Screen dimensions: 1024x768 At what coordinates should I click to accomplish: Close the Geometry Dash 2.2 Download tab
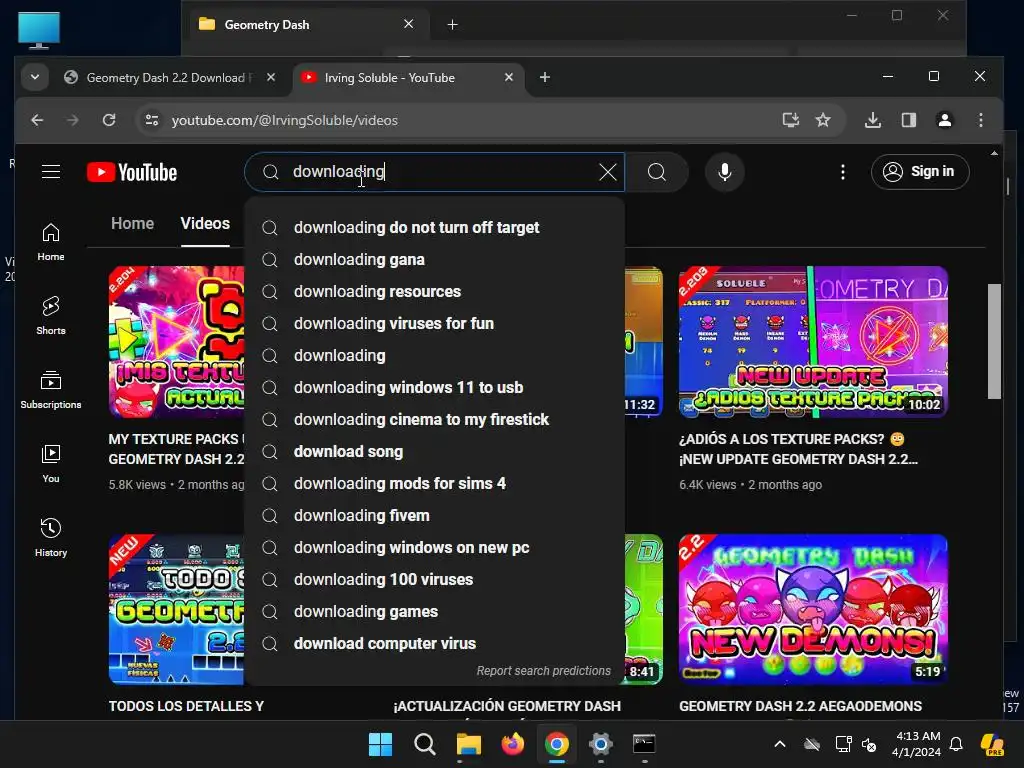[271, 77]
